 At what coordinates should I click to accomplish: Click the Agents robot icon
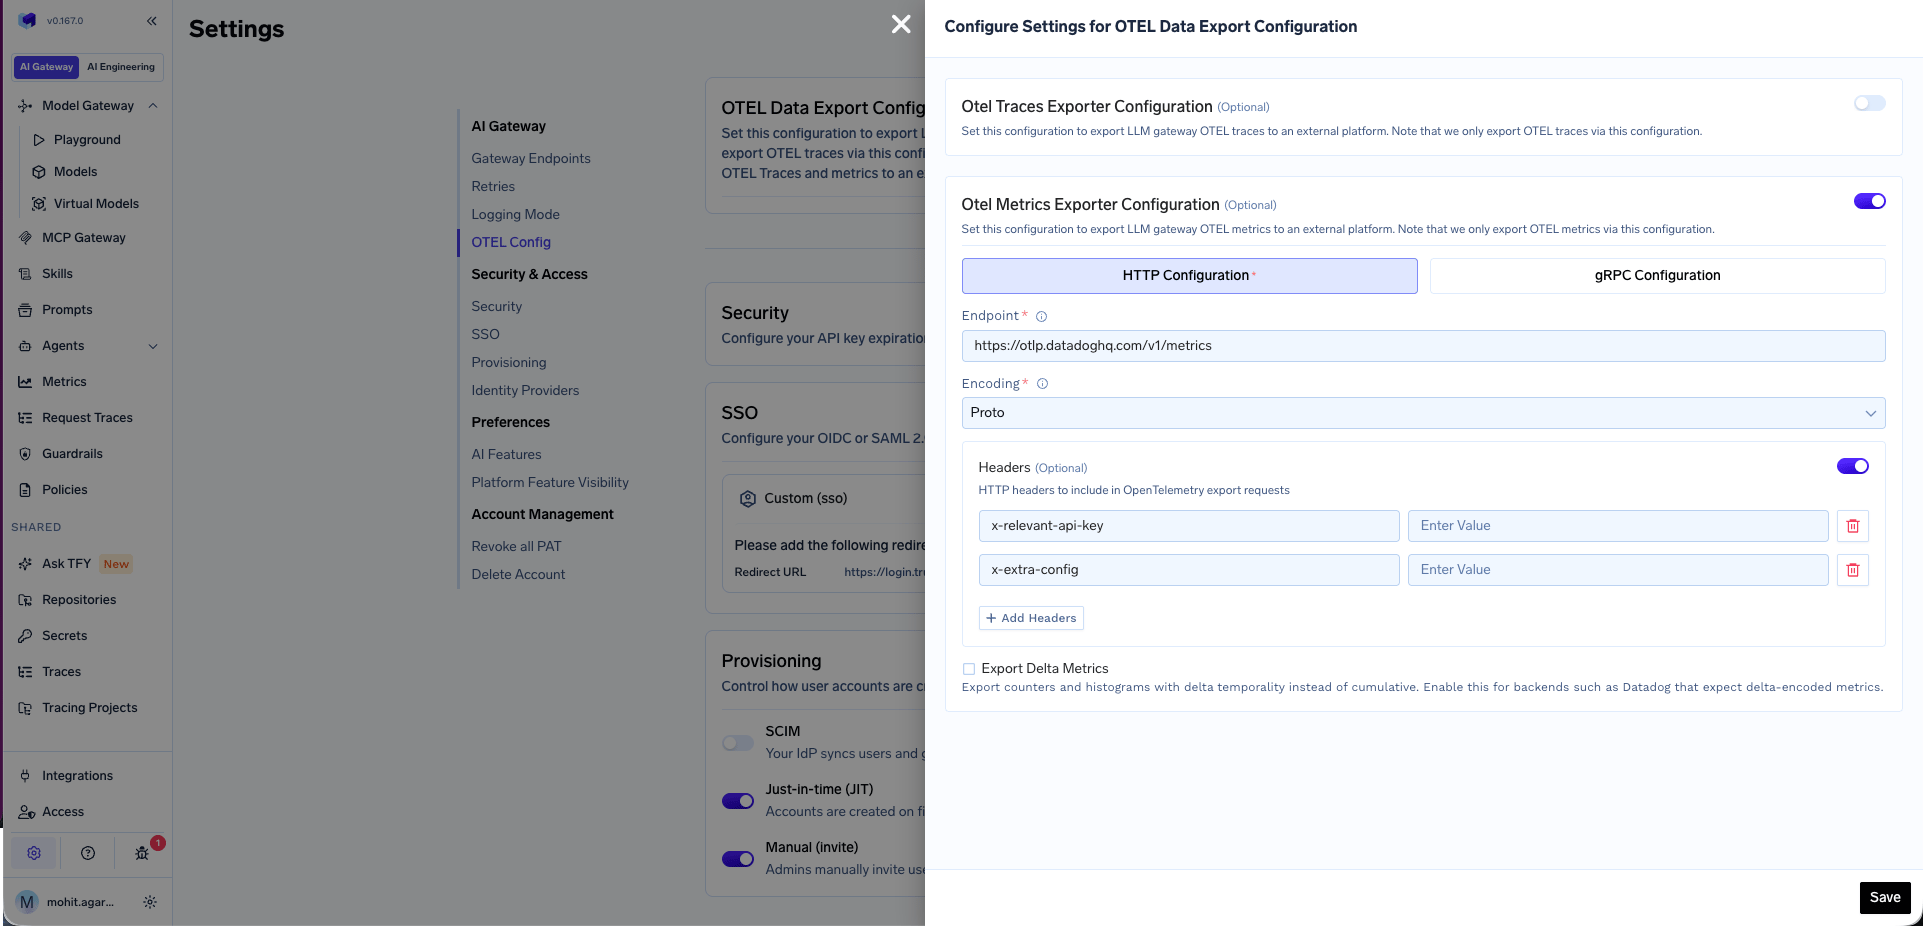point(25,346)
